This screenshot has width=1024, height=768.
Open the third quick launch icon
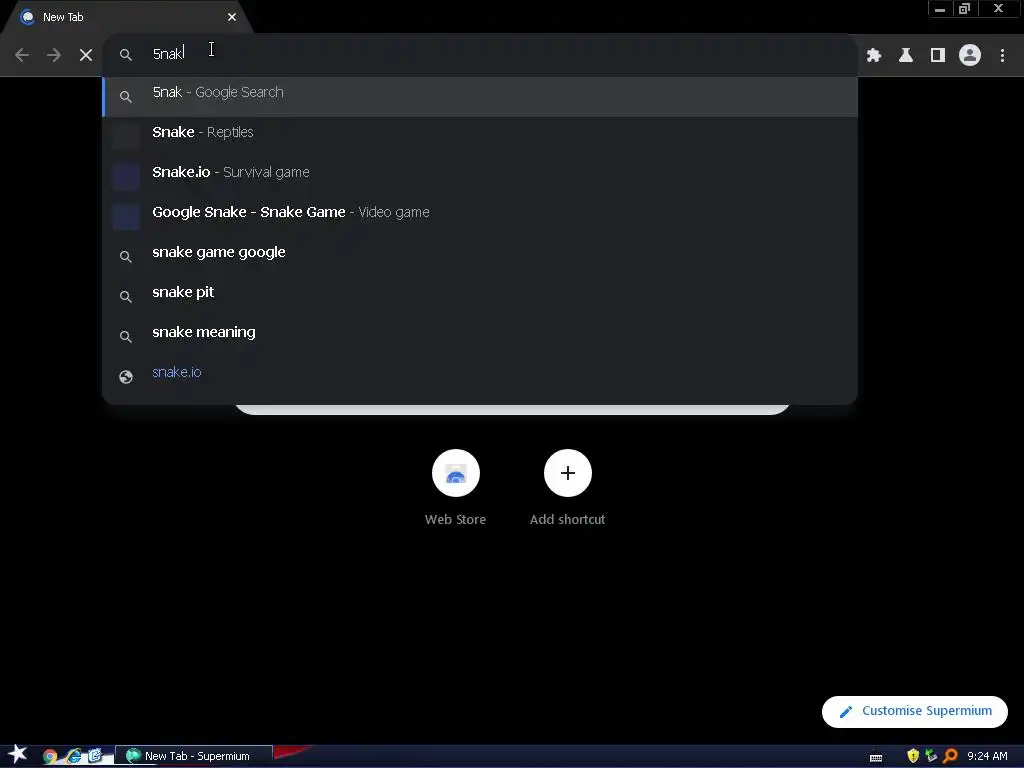click(x=95, y=756)
